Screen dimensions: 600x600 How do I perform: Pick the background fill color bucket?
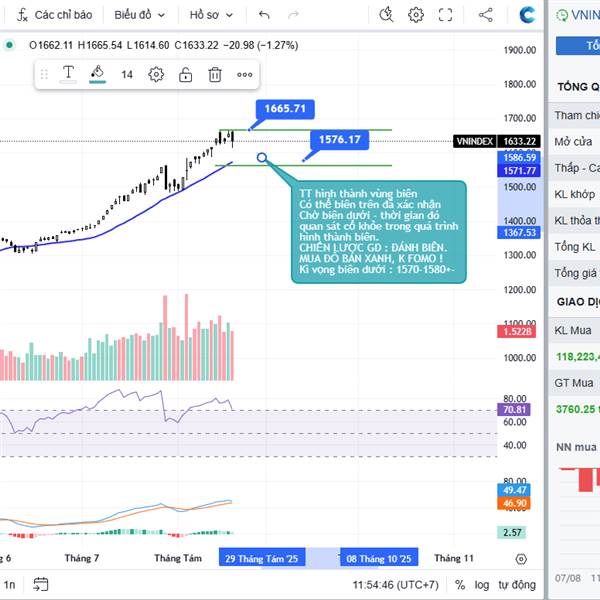97,73
